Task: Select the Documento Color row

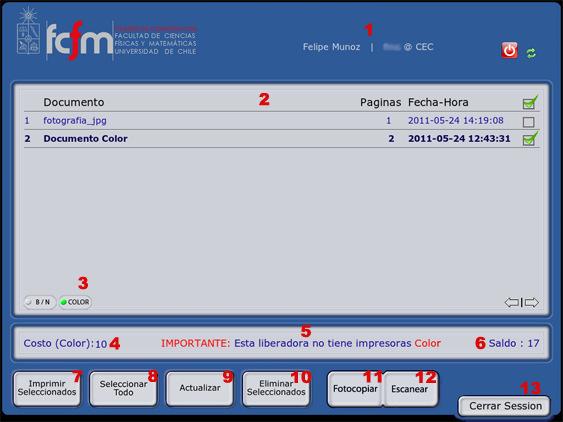Action: coord(282,139)
